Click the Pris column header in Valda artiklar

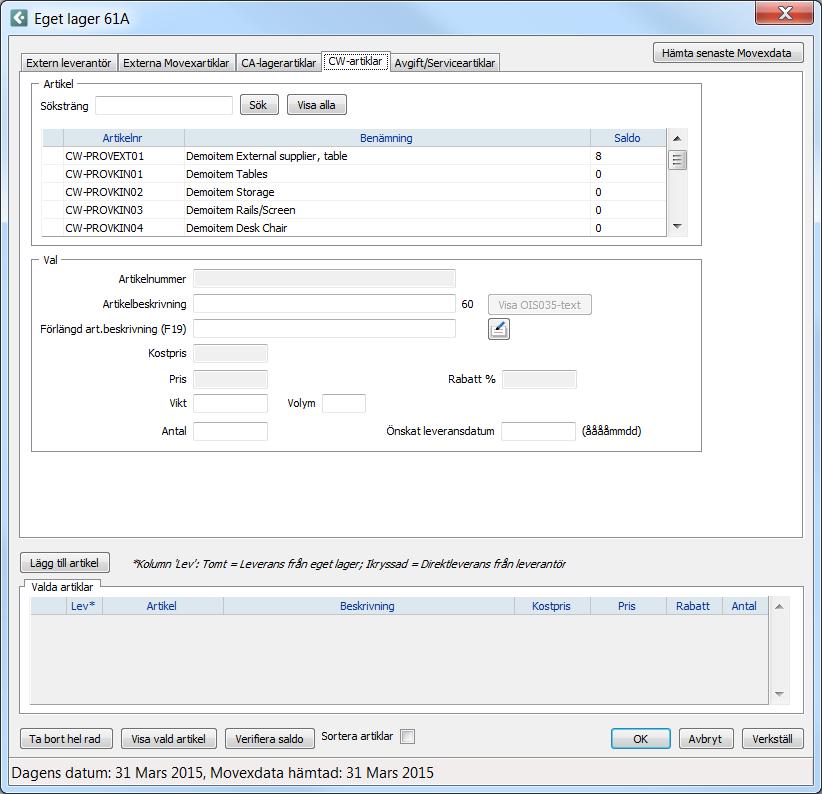627,606
